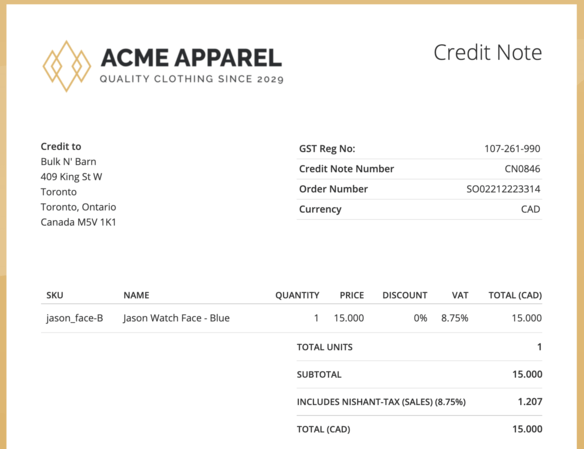The height and width of the screenshot is (449, 584).
Task: Click the Credit Note Number label
Action: 346,169
